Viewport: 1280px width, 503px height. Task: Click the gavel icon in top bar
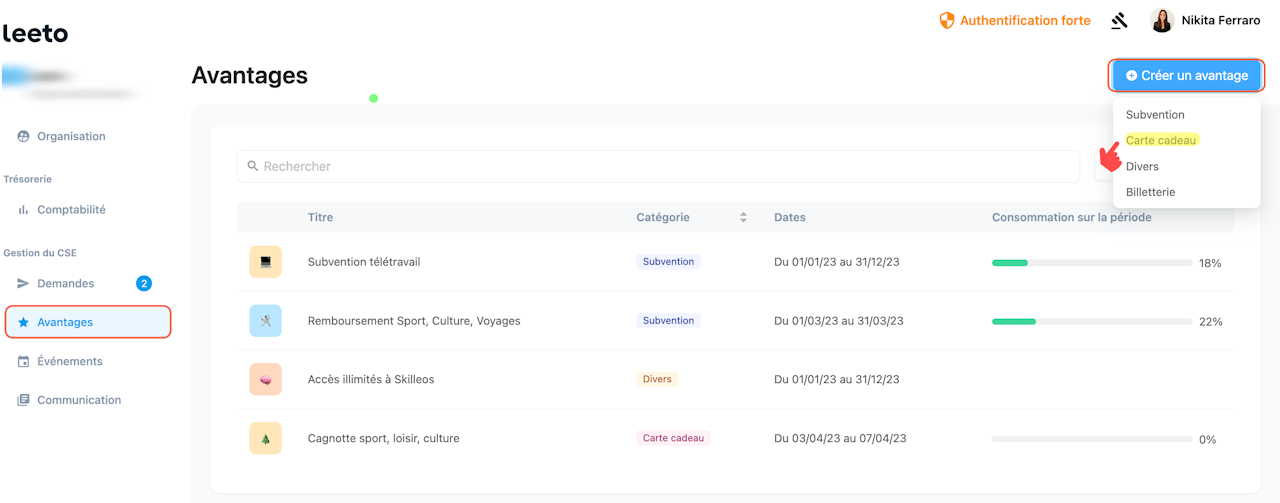tap(1120, 21)
